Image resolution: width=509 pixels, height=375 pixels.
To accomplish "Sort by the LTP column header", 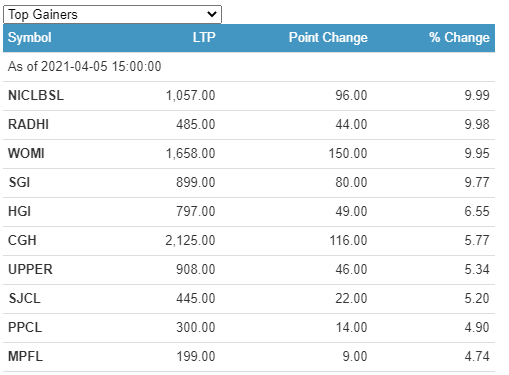I will pyautogui.click(x=204, y=37).
